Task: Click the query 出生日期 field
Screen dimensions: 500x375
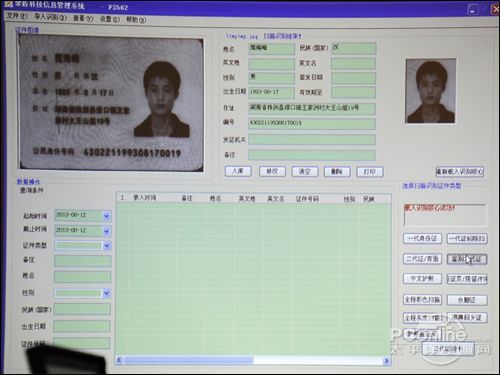Action: coord(82,326)
